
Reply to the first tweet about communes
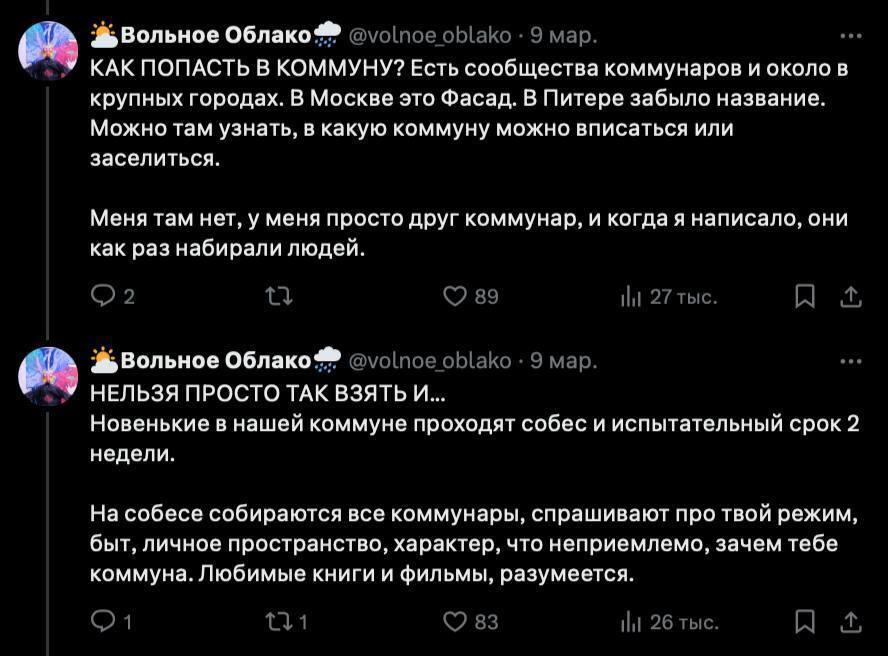coord(103,296)
